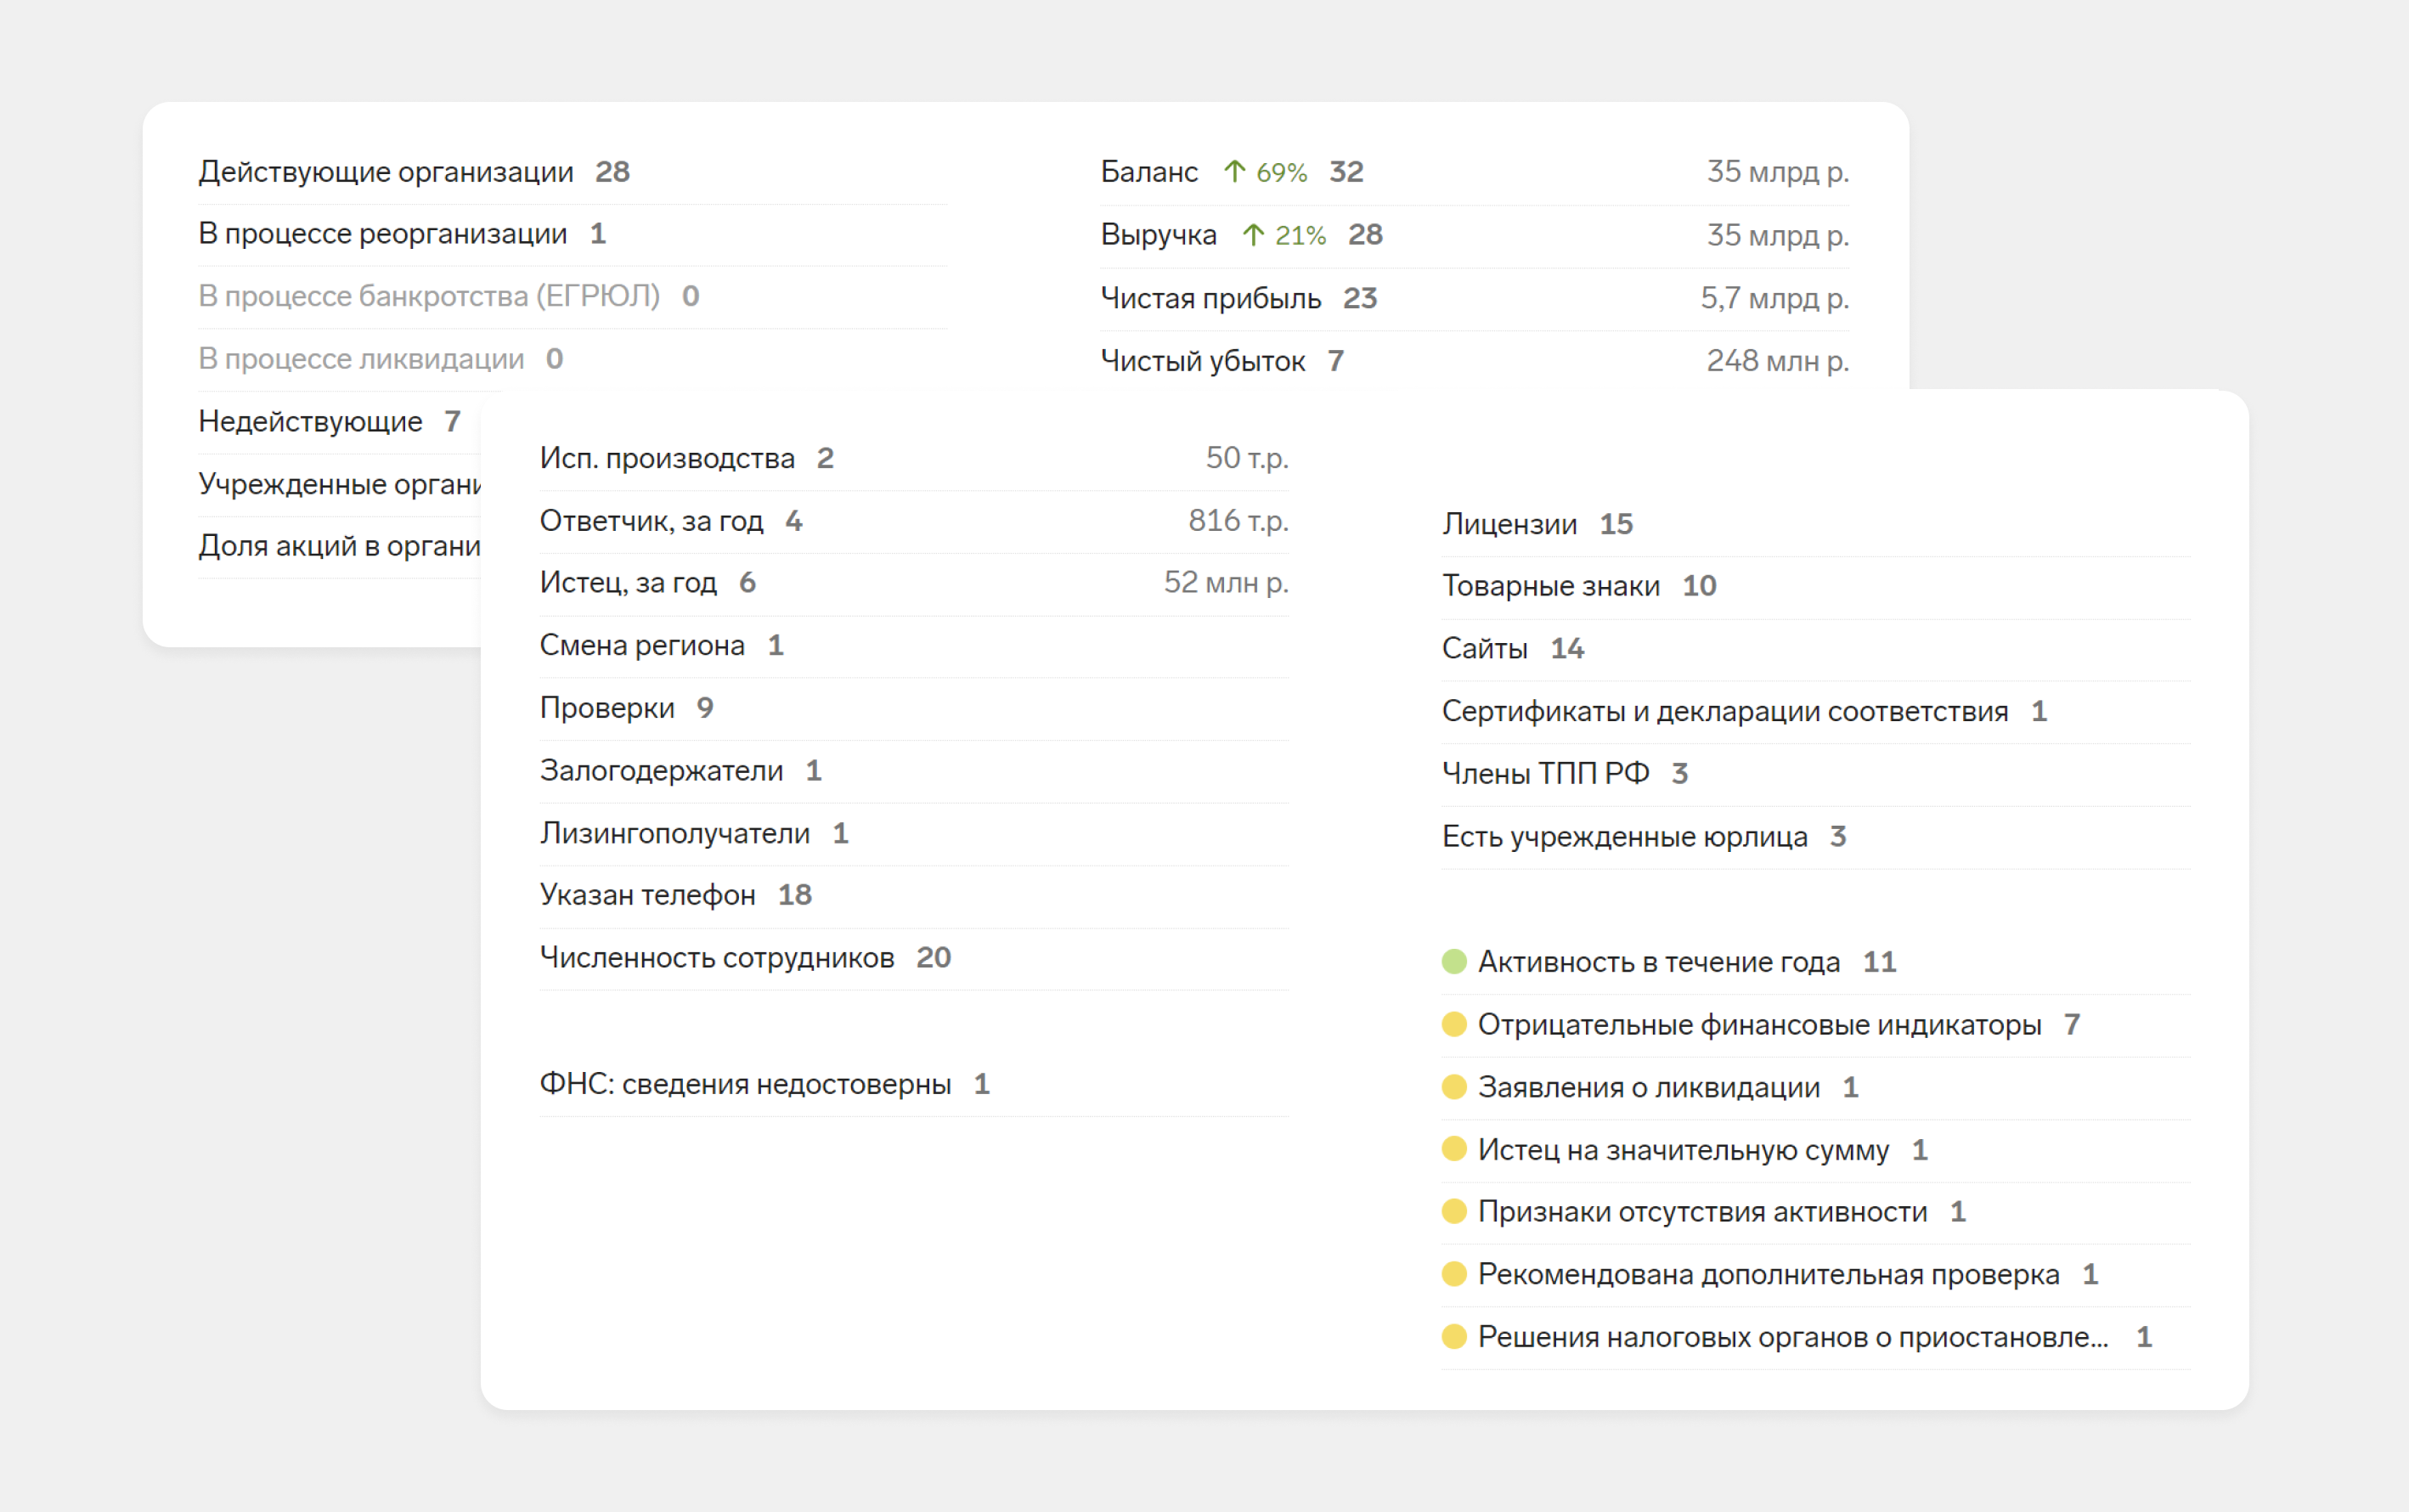Click the 21% growth value
Viewport: 2409px width, 1512px height.
(x=1300, y=236)
